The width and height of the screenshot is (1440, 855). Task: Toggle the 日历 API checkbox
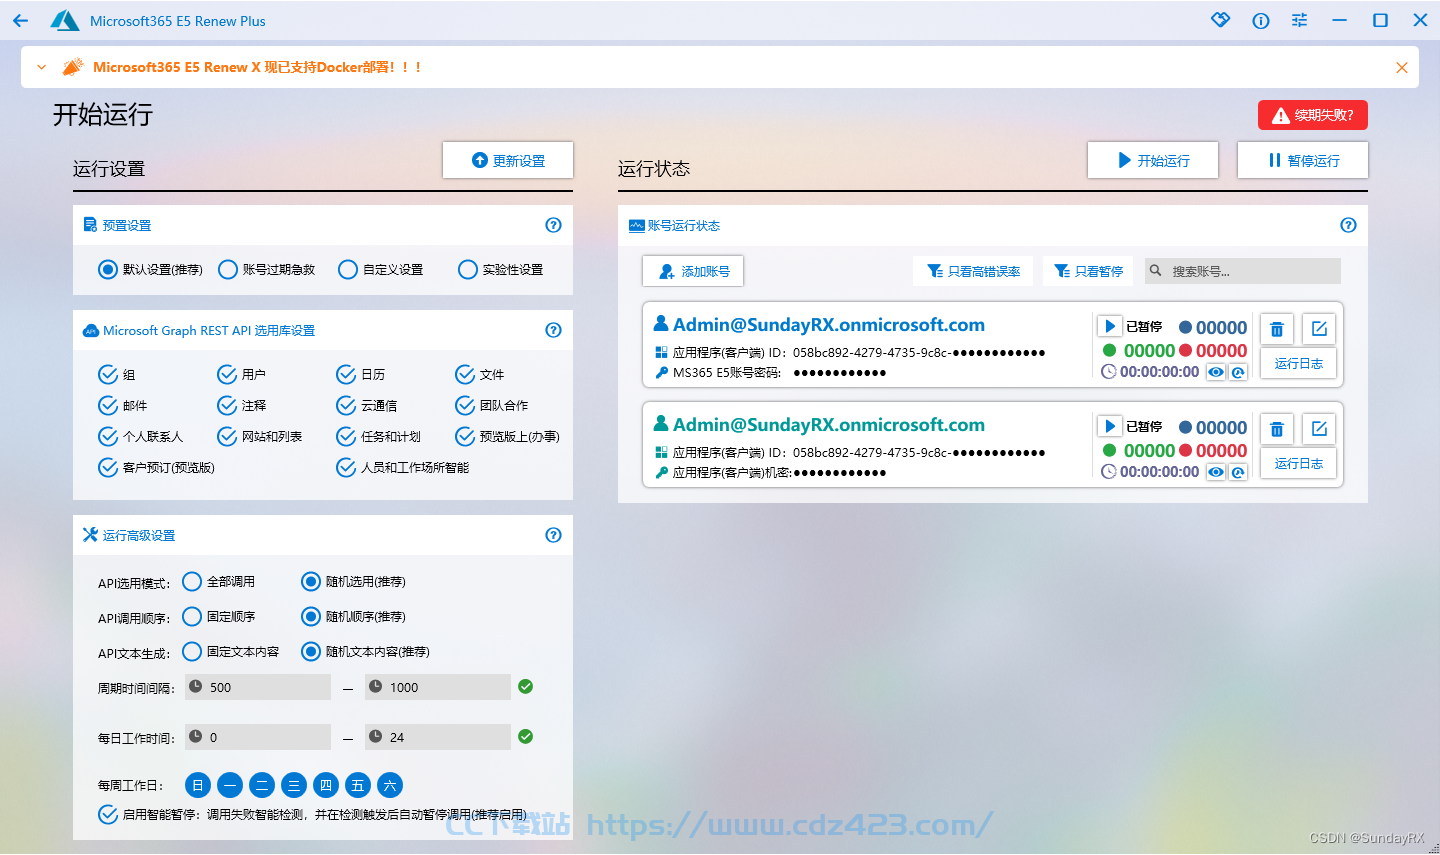pyautogui.click(x=346, y=374)
